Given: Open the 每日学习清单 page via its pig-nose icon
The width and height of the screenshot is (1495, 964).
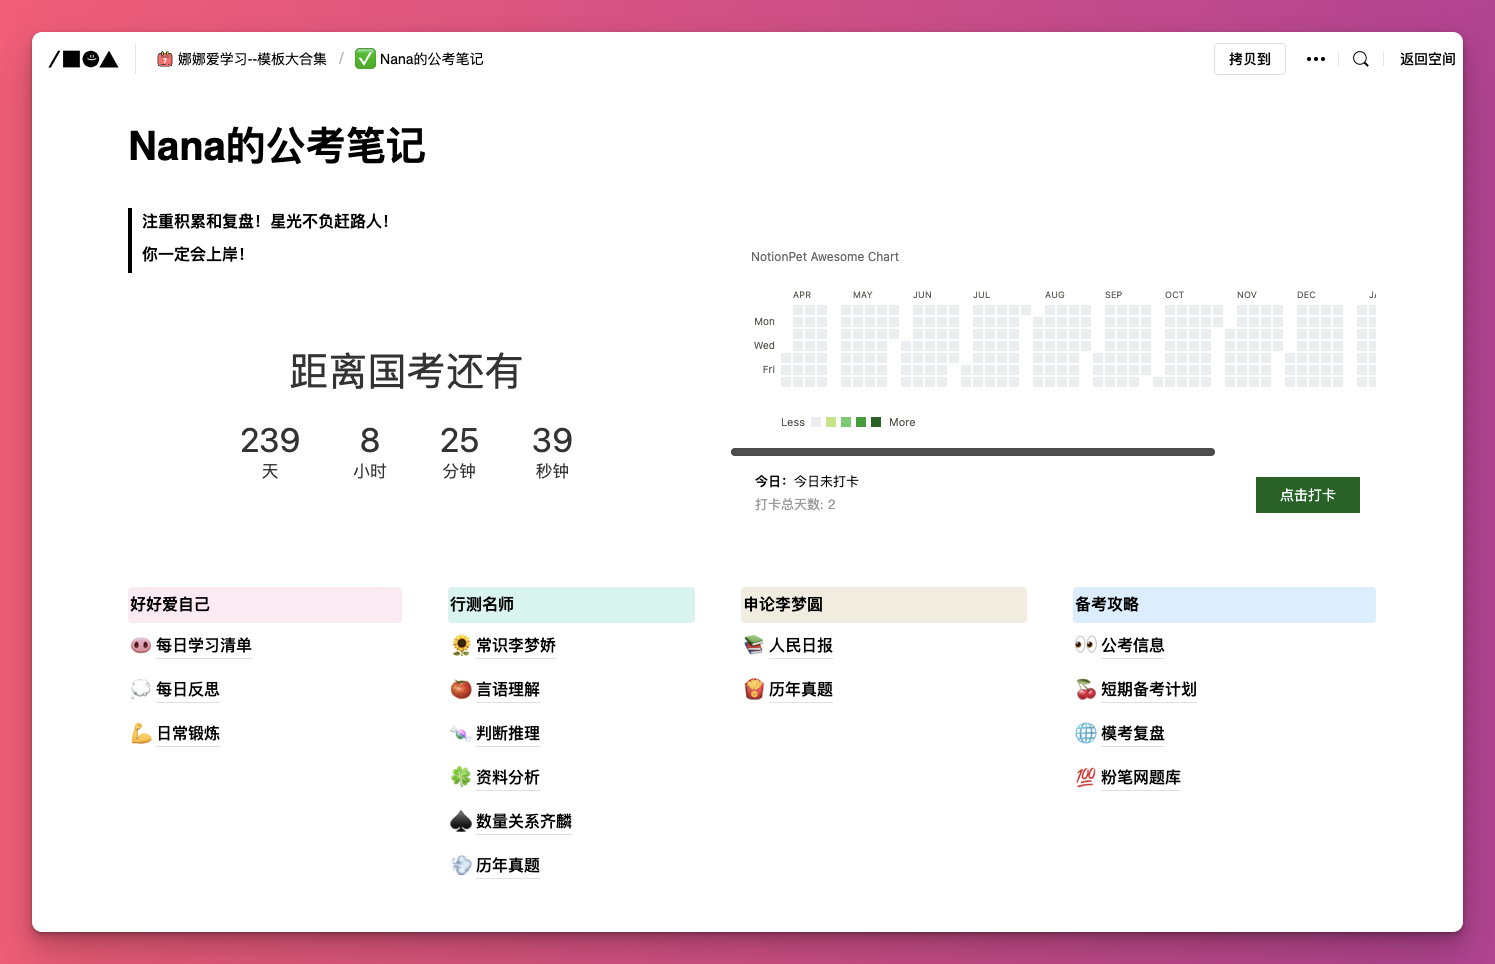Looking at the screenshot, I should pyautogui.click(x=140, y=645).
